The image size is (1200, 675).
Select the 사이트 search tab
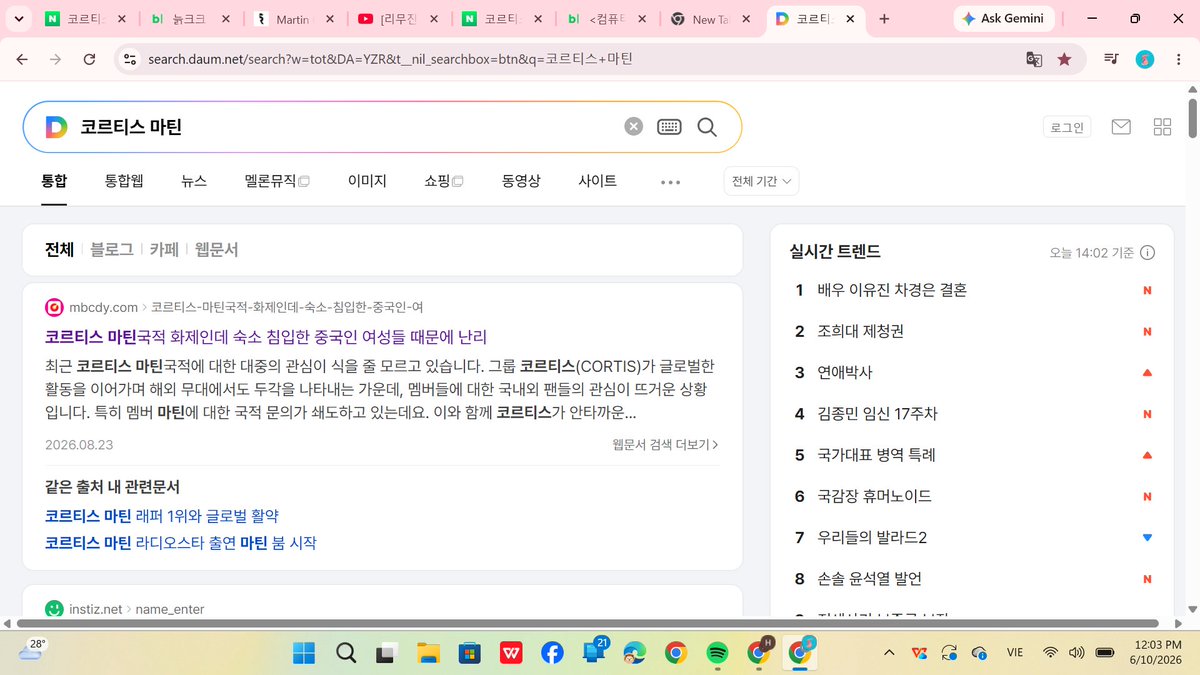(597, 181)
